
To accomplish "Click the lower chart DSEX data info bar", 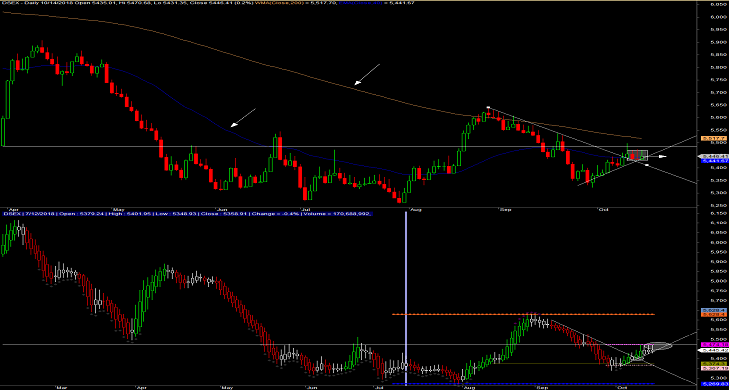I will click(187, 213).
